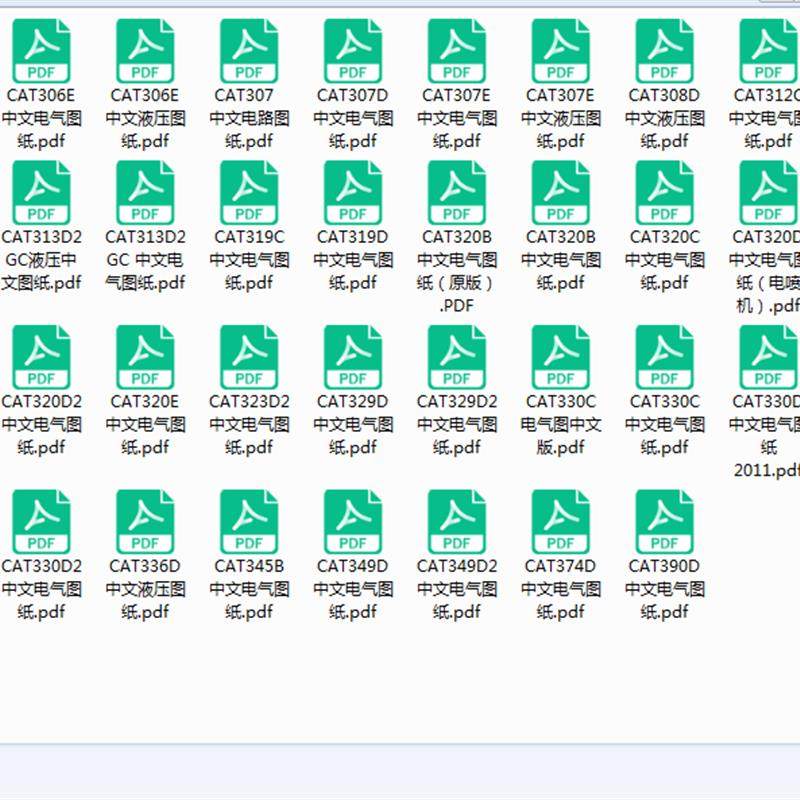Click CAT313D2 GC 中文电气图纸 PDF icon
This screenshot has width=800, height=800.
145,192
